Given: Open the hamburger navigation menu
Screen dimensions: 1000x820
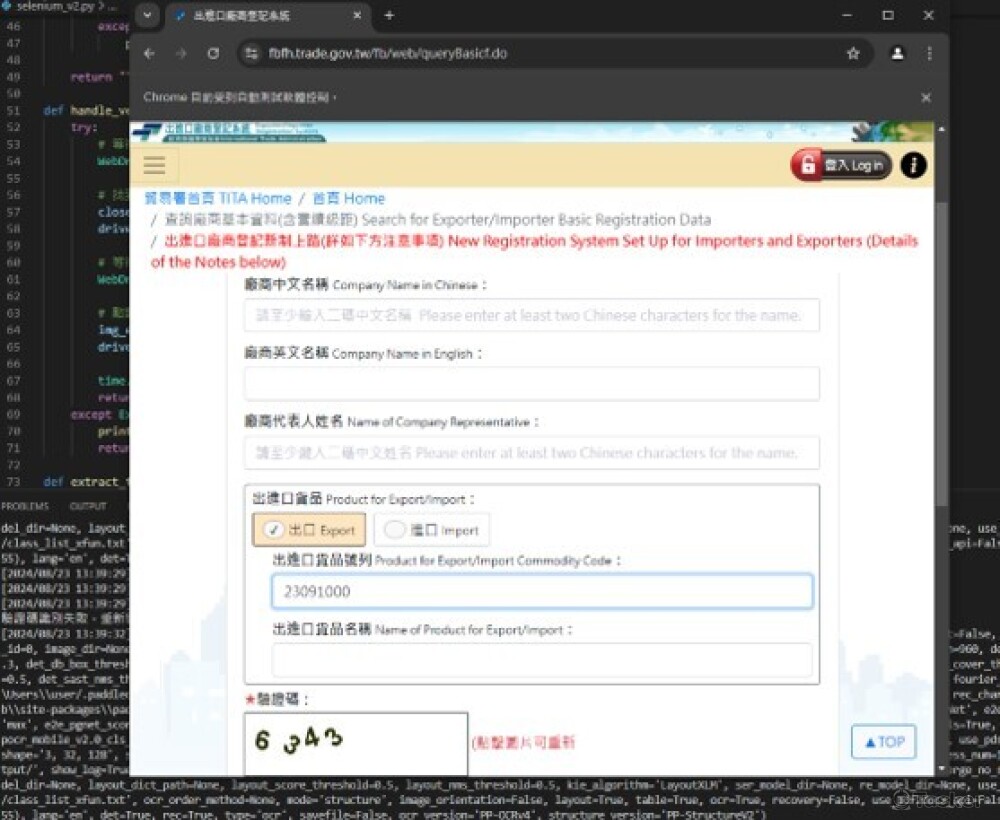Looking at the screenshot, I should click(154, 165).
